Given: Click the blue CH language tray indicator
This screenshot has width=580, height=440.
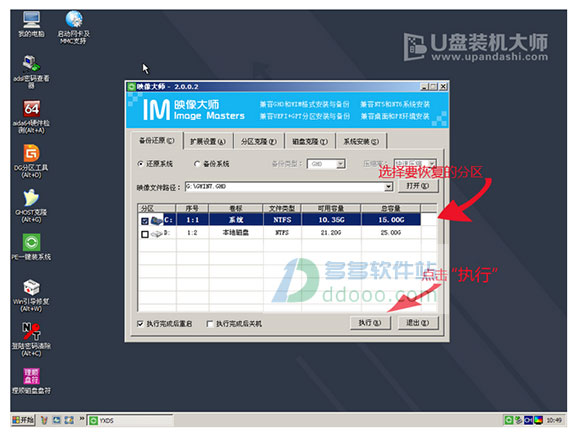Looking at the screenshot, I should click(528, 420).
